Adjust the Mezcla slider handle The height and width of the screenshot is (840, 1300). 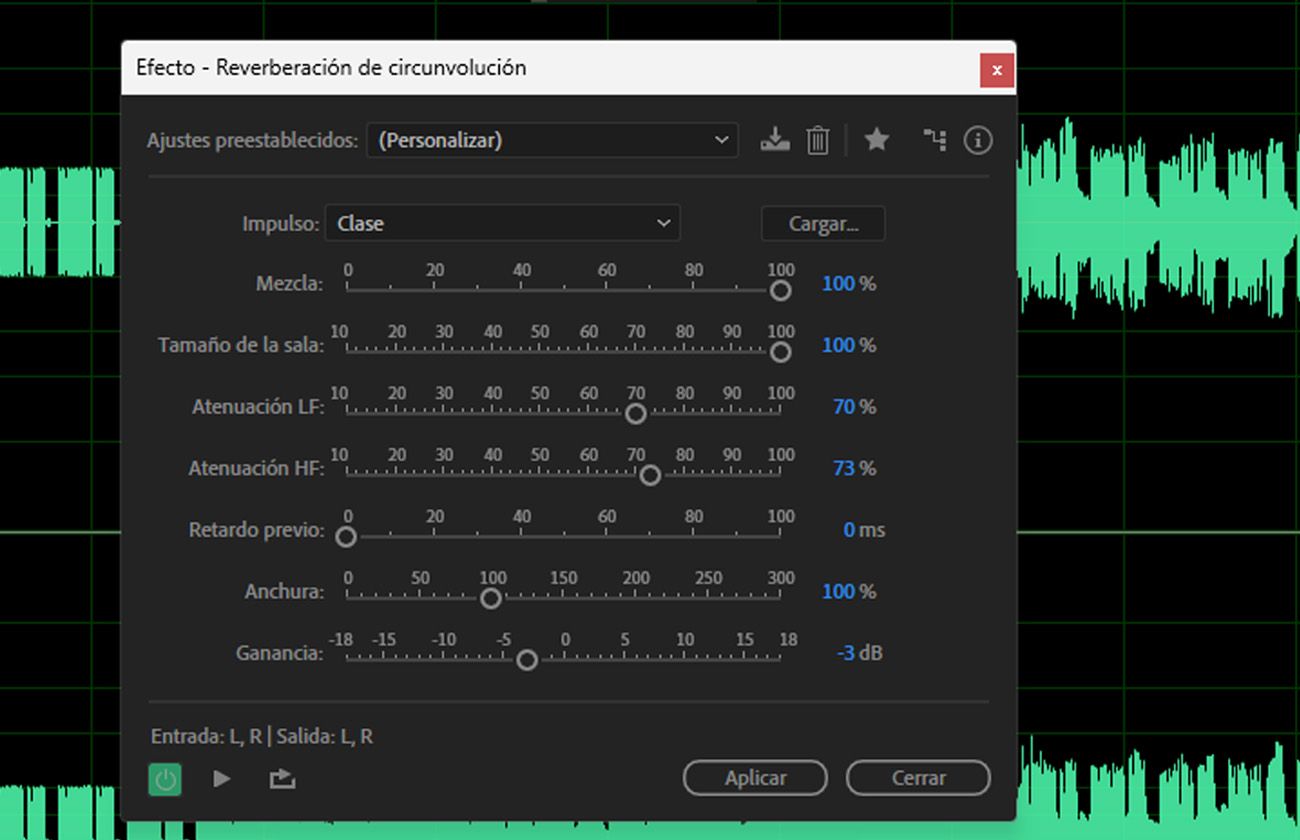click(780, 290)
